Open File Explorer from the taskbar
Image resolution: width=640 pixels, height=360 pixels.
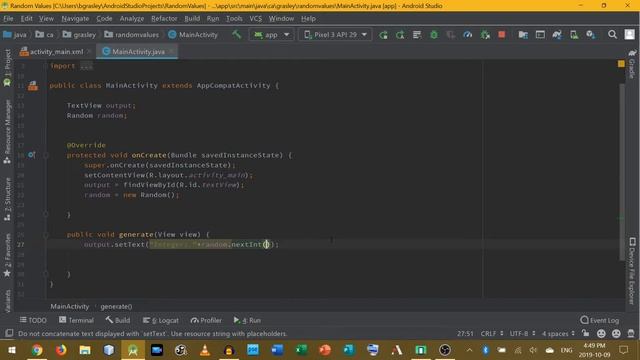[x=85, y=350]
